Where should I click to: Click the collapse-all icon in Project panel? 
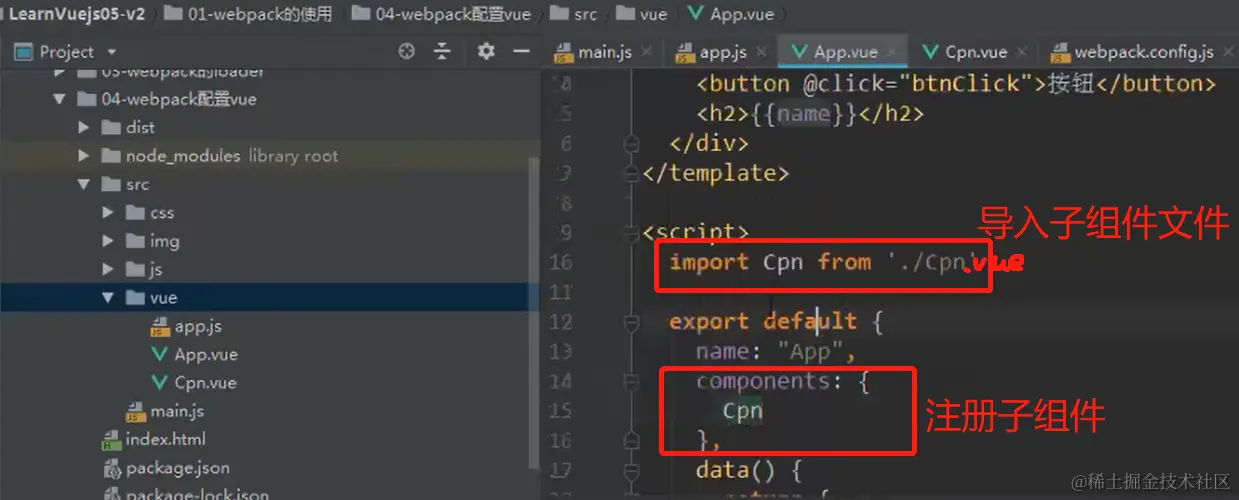442,52
